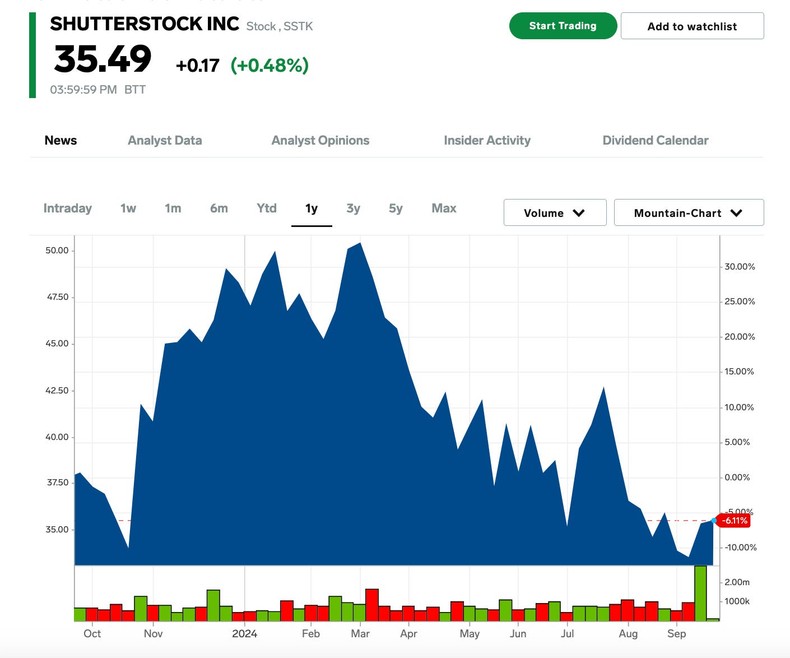The width and height of the screenshot is (790, 658).
Task: Click the green Start Trading button
Action: point(562,26)
